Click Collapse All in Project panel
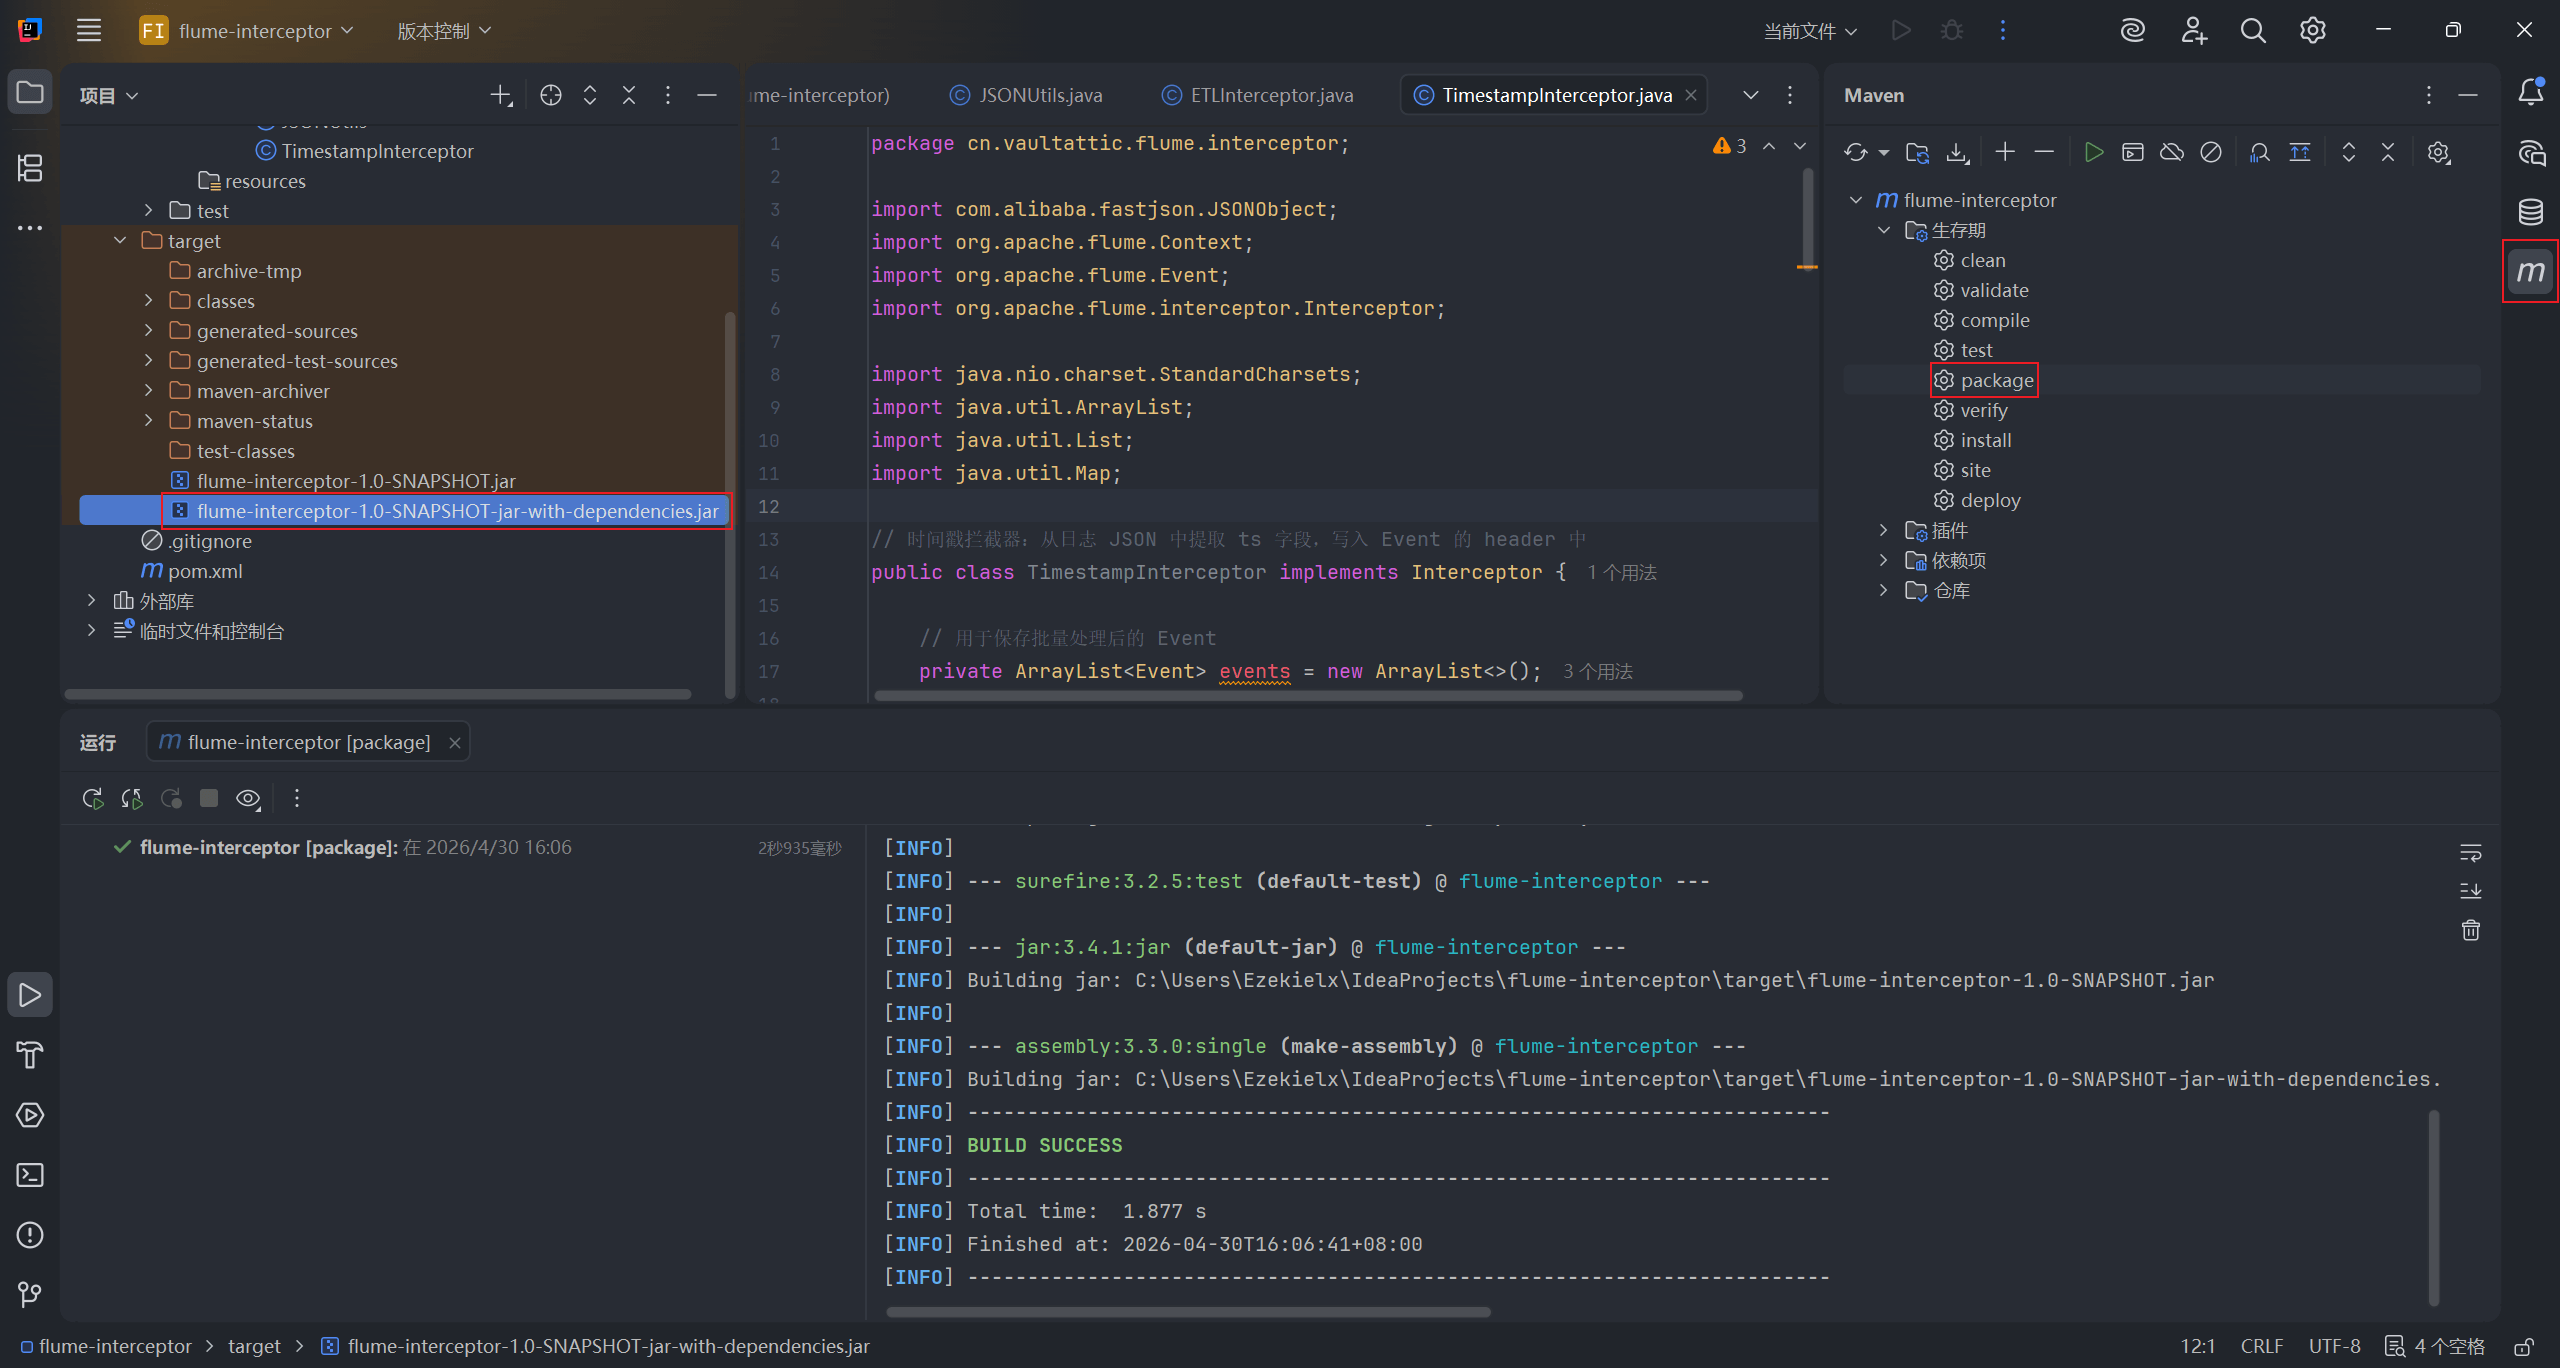 pos(629,95)
